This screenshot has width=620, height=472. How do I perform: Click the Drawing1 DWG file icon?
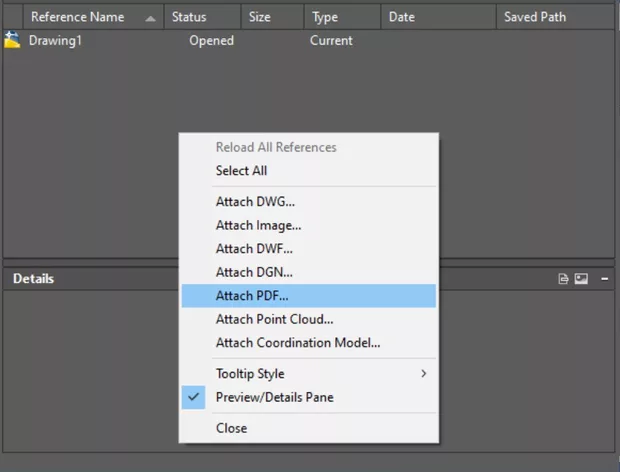tap(13, 41)
